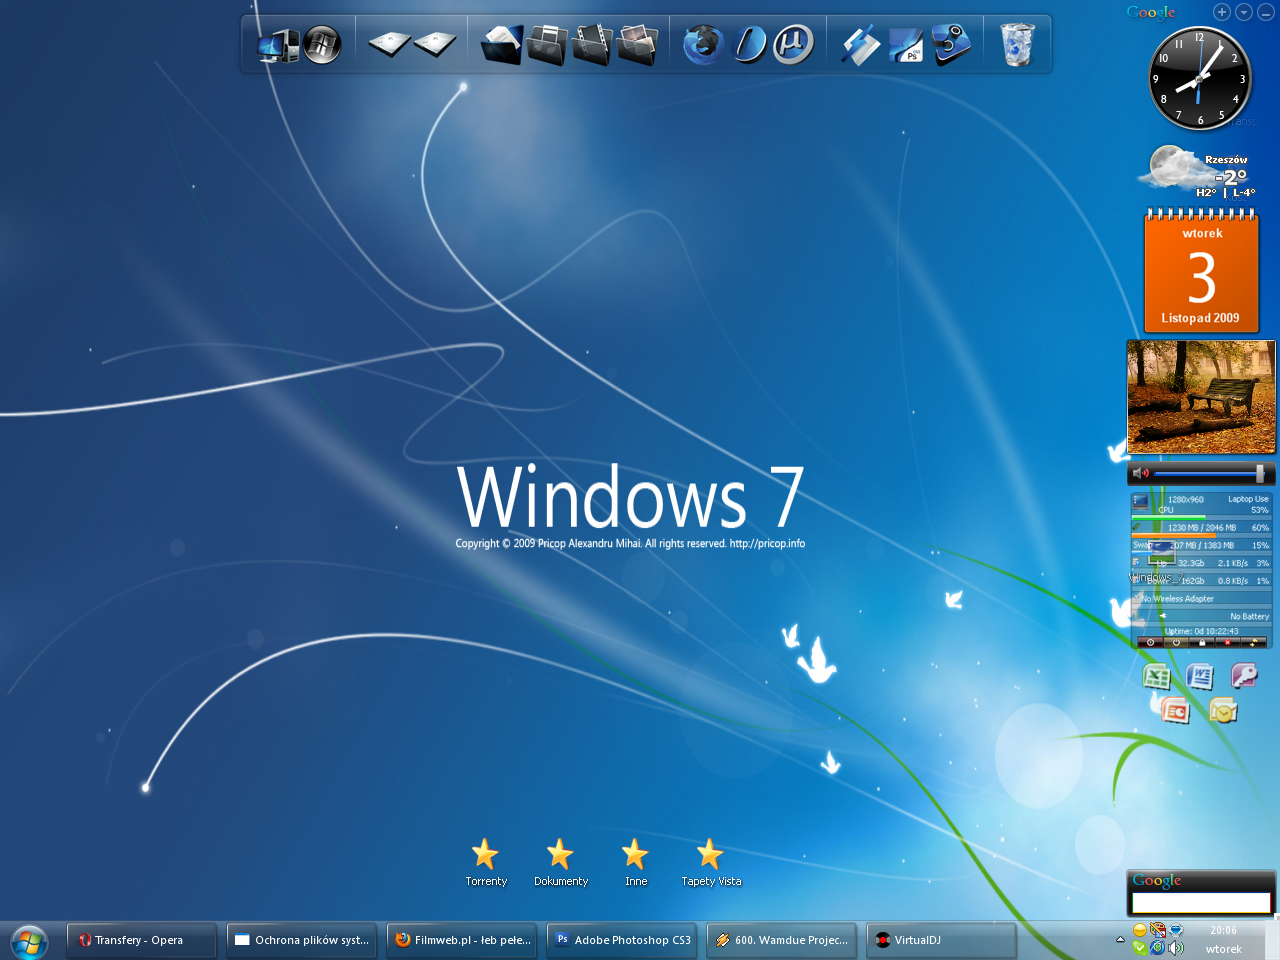
Task: Open the pictures folder in the dock
Action: 637,45
